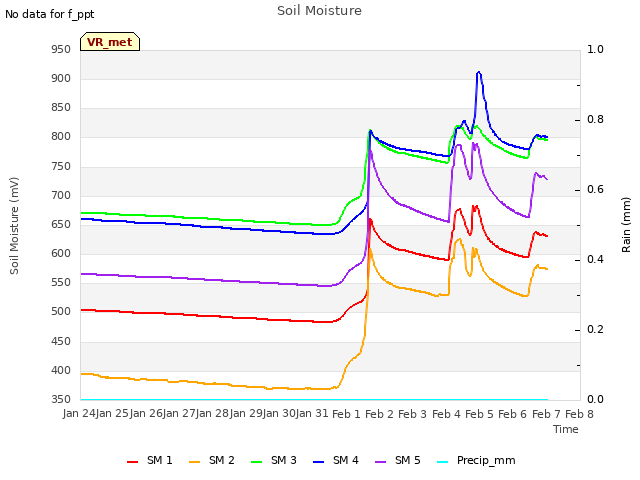Screen dimensions: 640x480
Task: Click the 'No data for f_ppt' message
Action: point(49,14)
